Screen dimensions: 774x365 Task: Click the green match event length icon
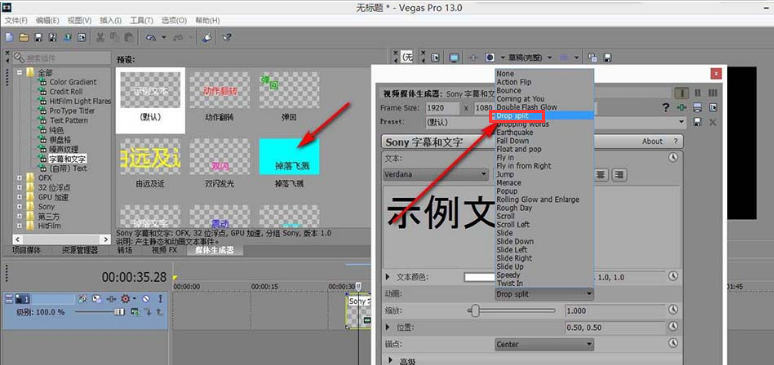coord(682,107)
